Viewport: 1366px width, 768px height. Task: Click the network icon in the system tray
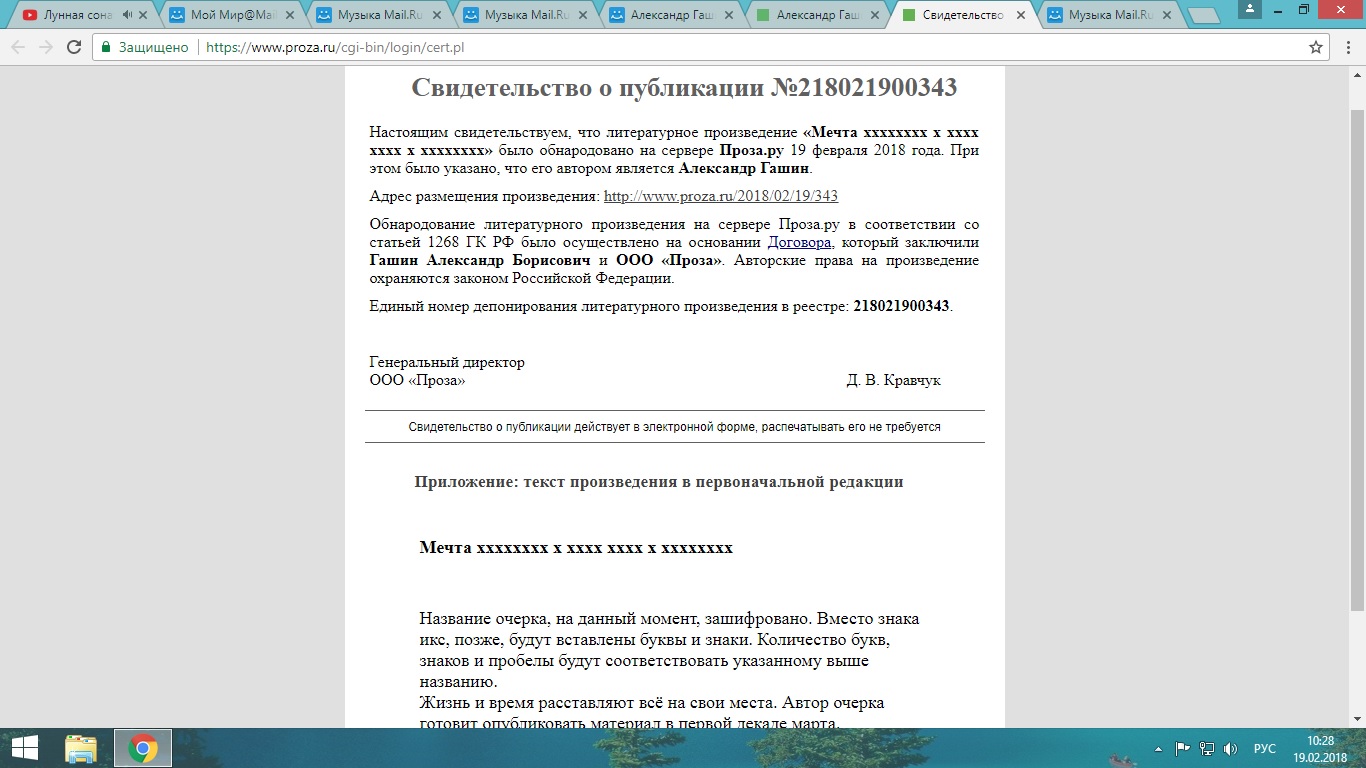[x=1207, y=748]
